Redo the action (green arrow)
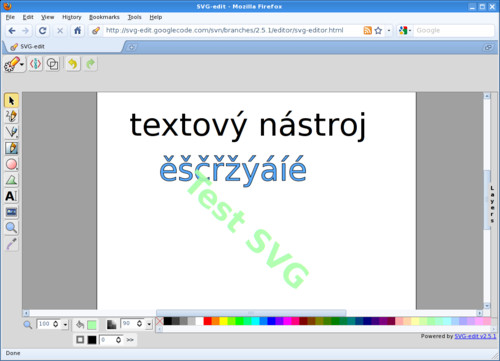Screen dimensions: 500x361 pos(90,64)
